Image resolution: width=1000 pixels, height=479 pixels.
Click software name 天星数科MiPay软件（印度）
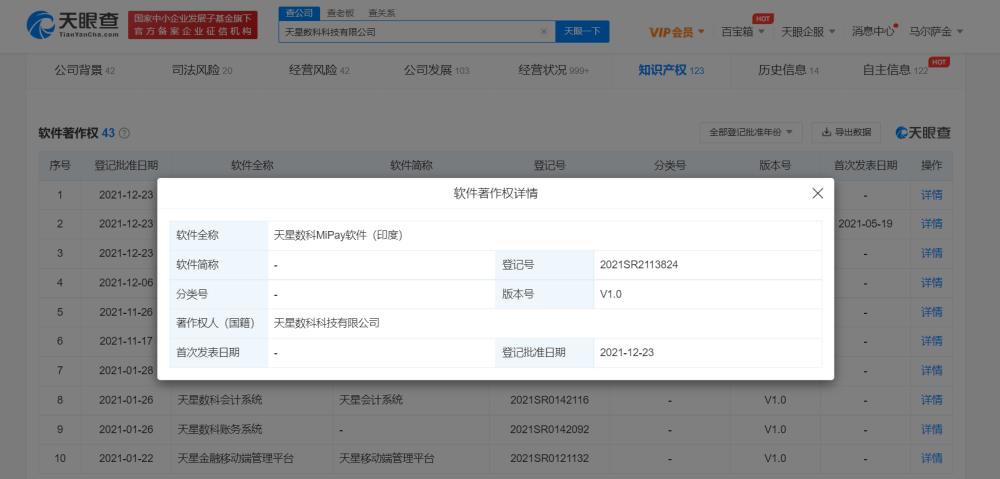pos(339,235)
